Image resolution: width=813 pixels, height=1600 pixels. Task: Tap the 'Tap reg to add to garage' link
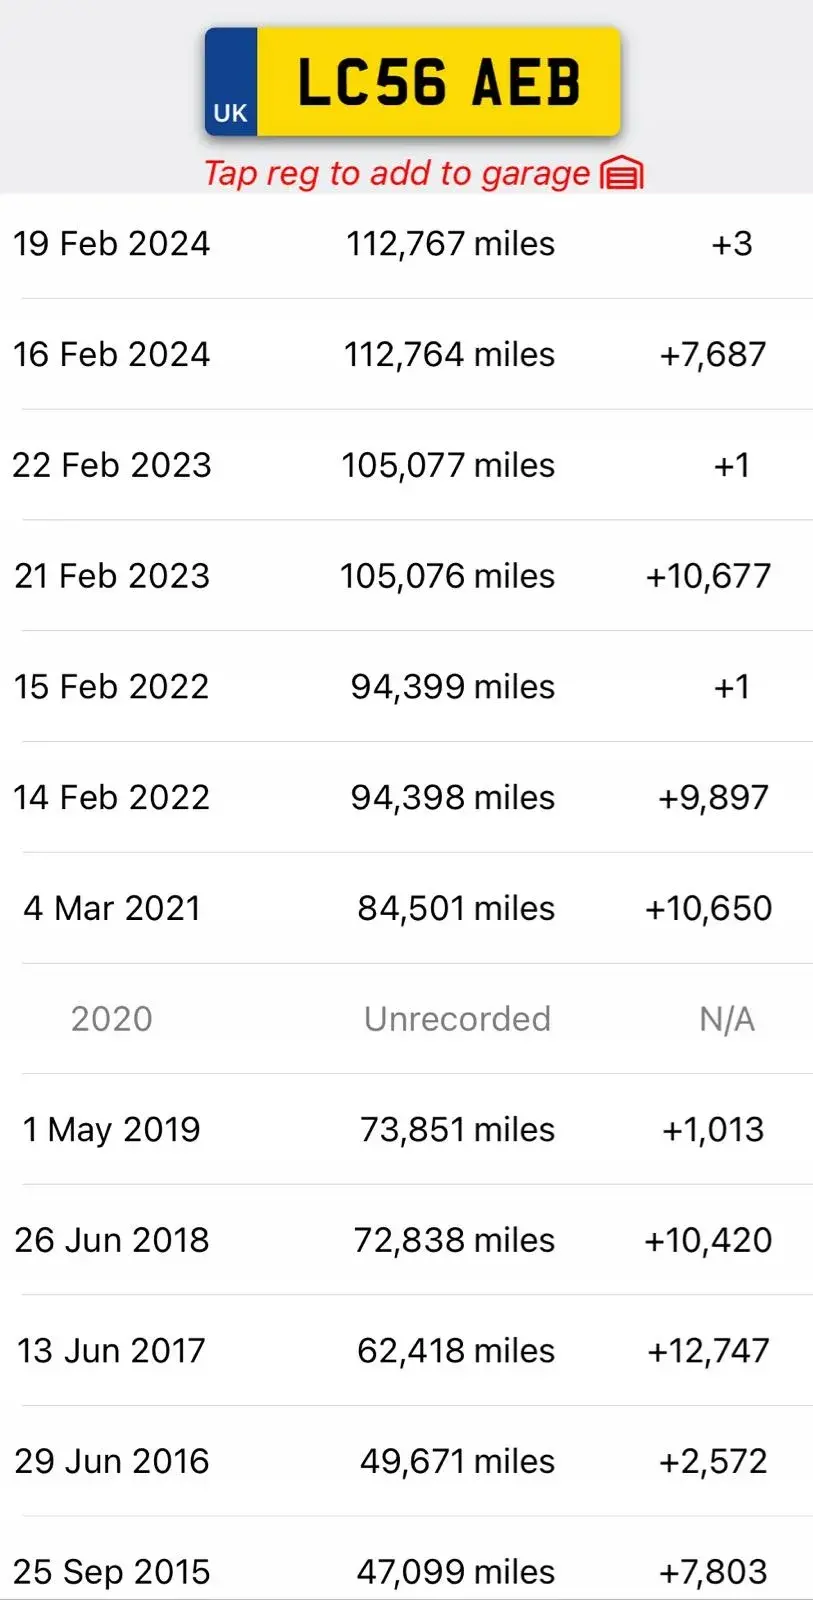point(397,174)
